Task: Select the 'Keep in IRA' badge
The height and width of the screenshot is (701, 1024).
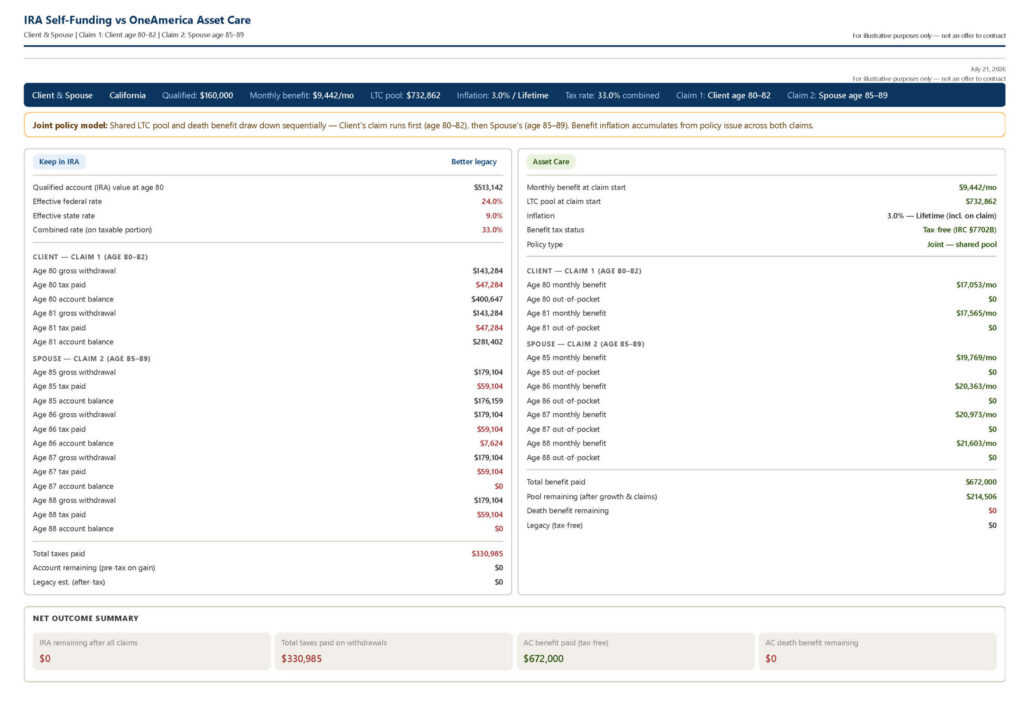Action: point(59,161)
